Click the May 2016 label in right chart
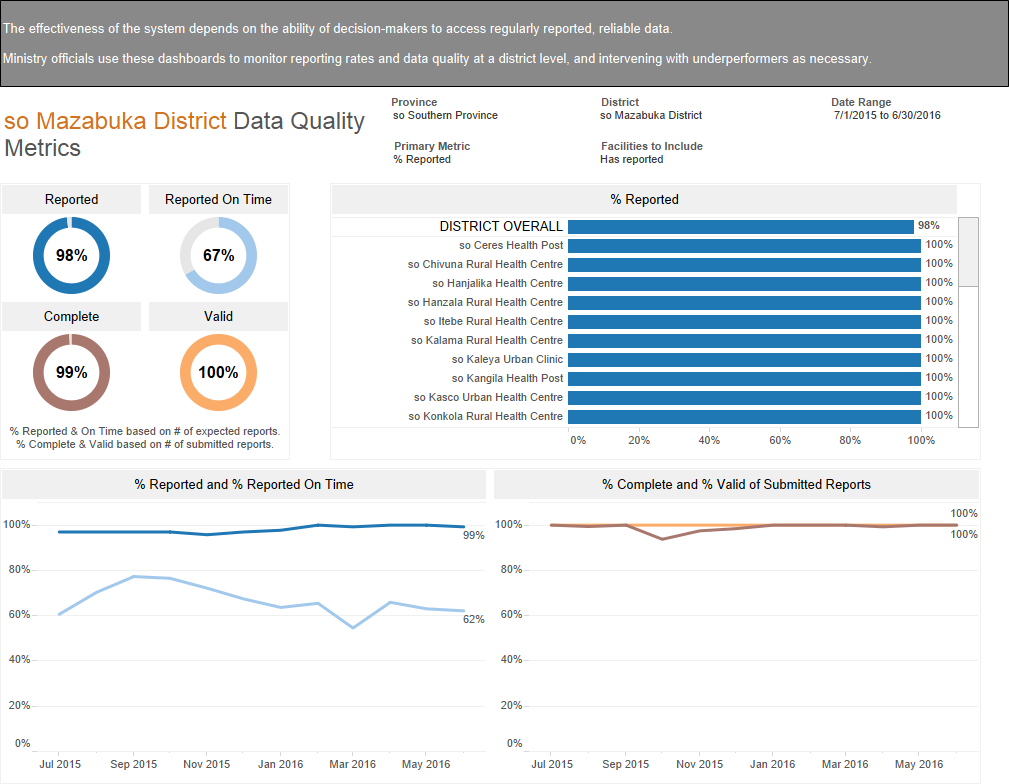1009x784 pixels. [919, 764]
